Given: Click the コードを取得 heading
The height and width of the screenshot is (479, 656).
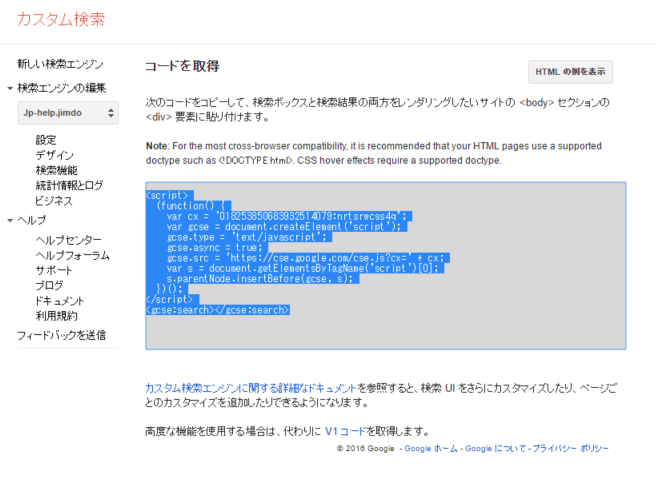Looking at the screenshot, I should [182, 66].
